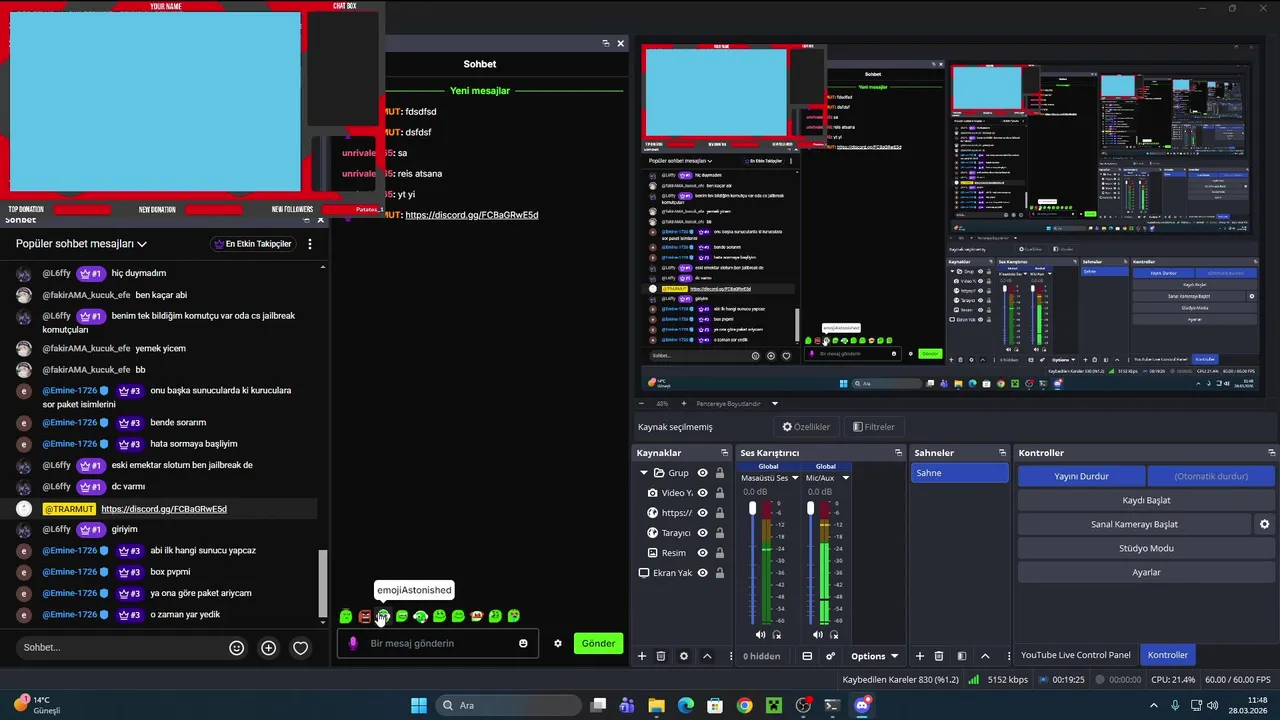Viewport: 1280px width, 720px height.
Task: Click En Etkin Takipçiler chip
Action: coord(253,244)
